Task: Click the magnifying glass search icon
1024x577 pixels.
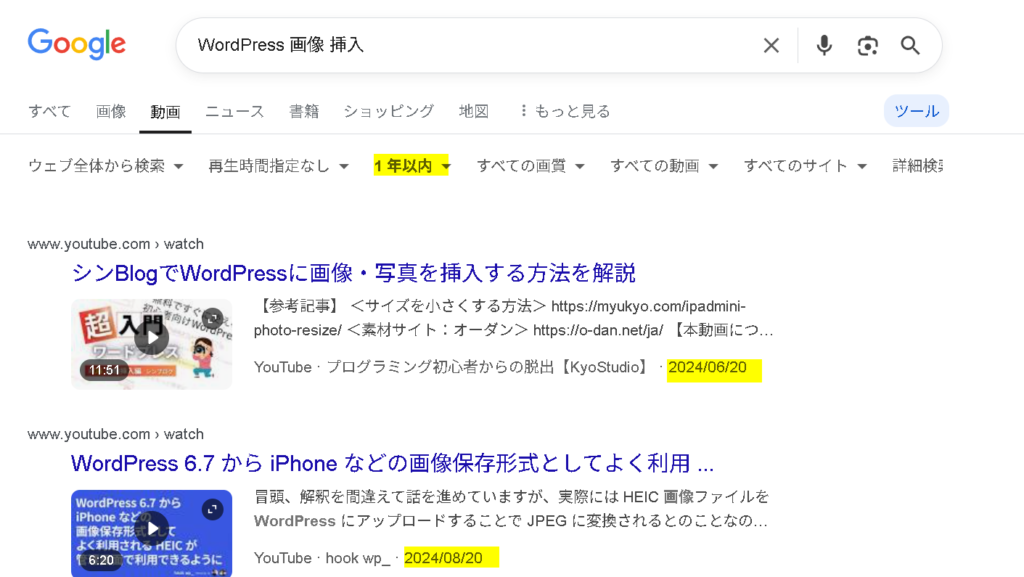Action: [910, 46]
